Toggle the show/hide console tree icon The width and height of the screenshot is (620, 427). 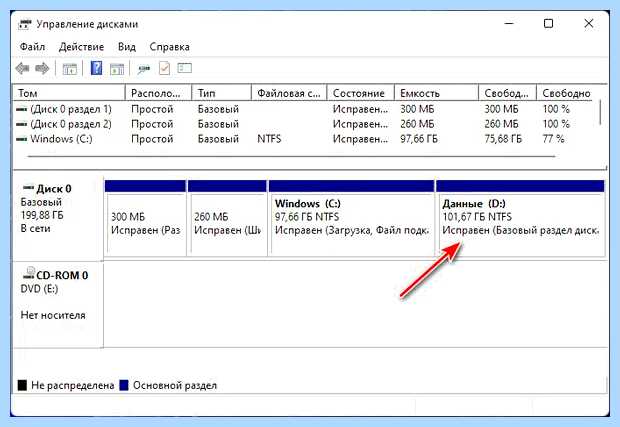pos(70,69)
